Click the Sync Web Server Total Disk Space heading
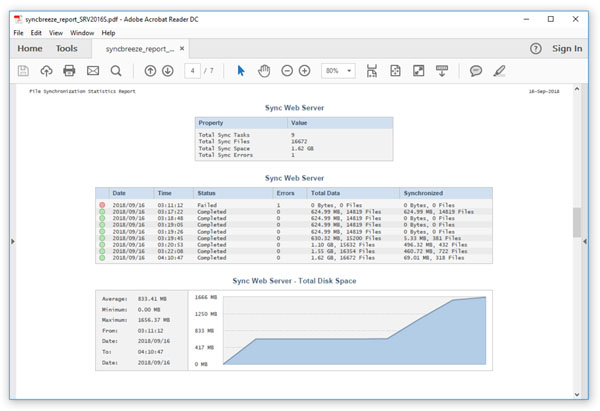 coord(294,281)
